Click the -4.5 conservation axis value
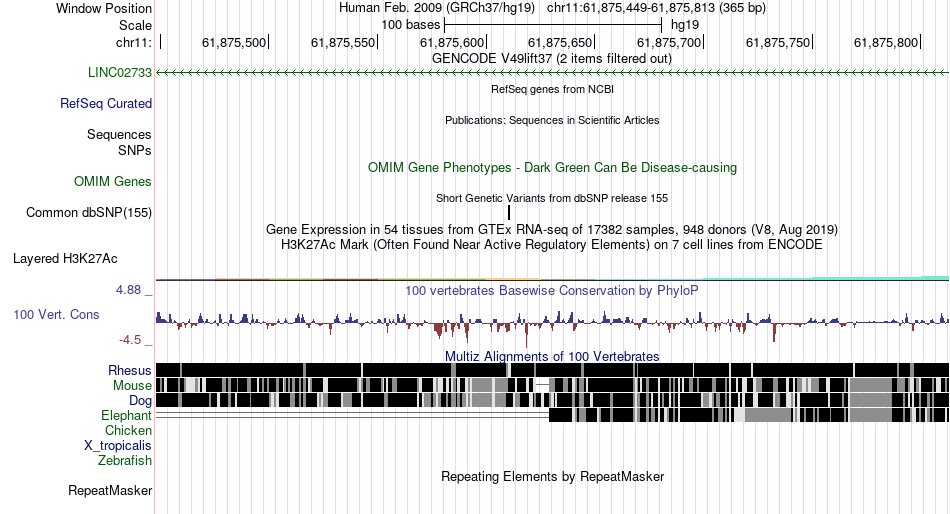The width and height of the screenshot is (950, 514). pyautogui.click(x=130, y=340)
